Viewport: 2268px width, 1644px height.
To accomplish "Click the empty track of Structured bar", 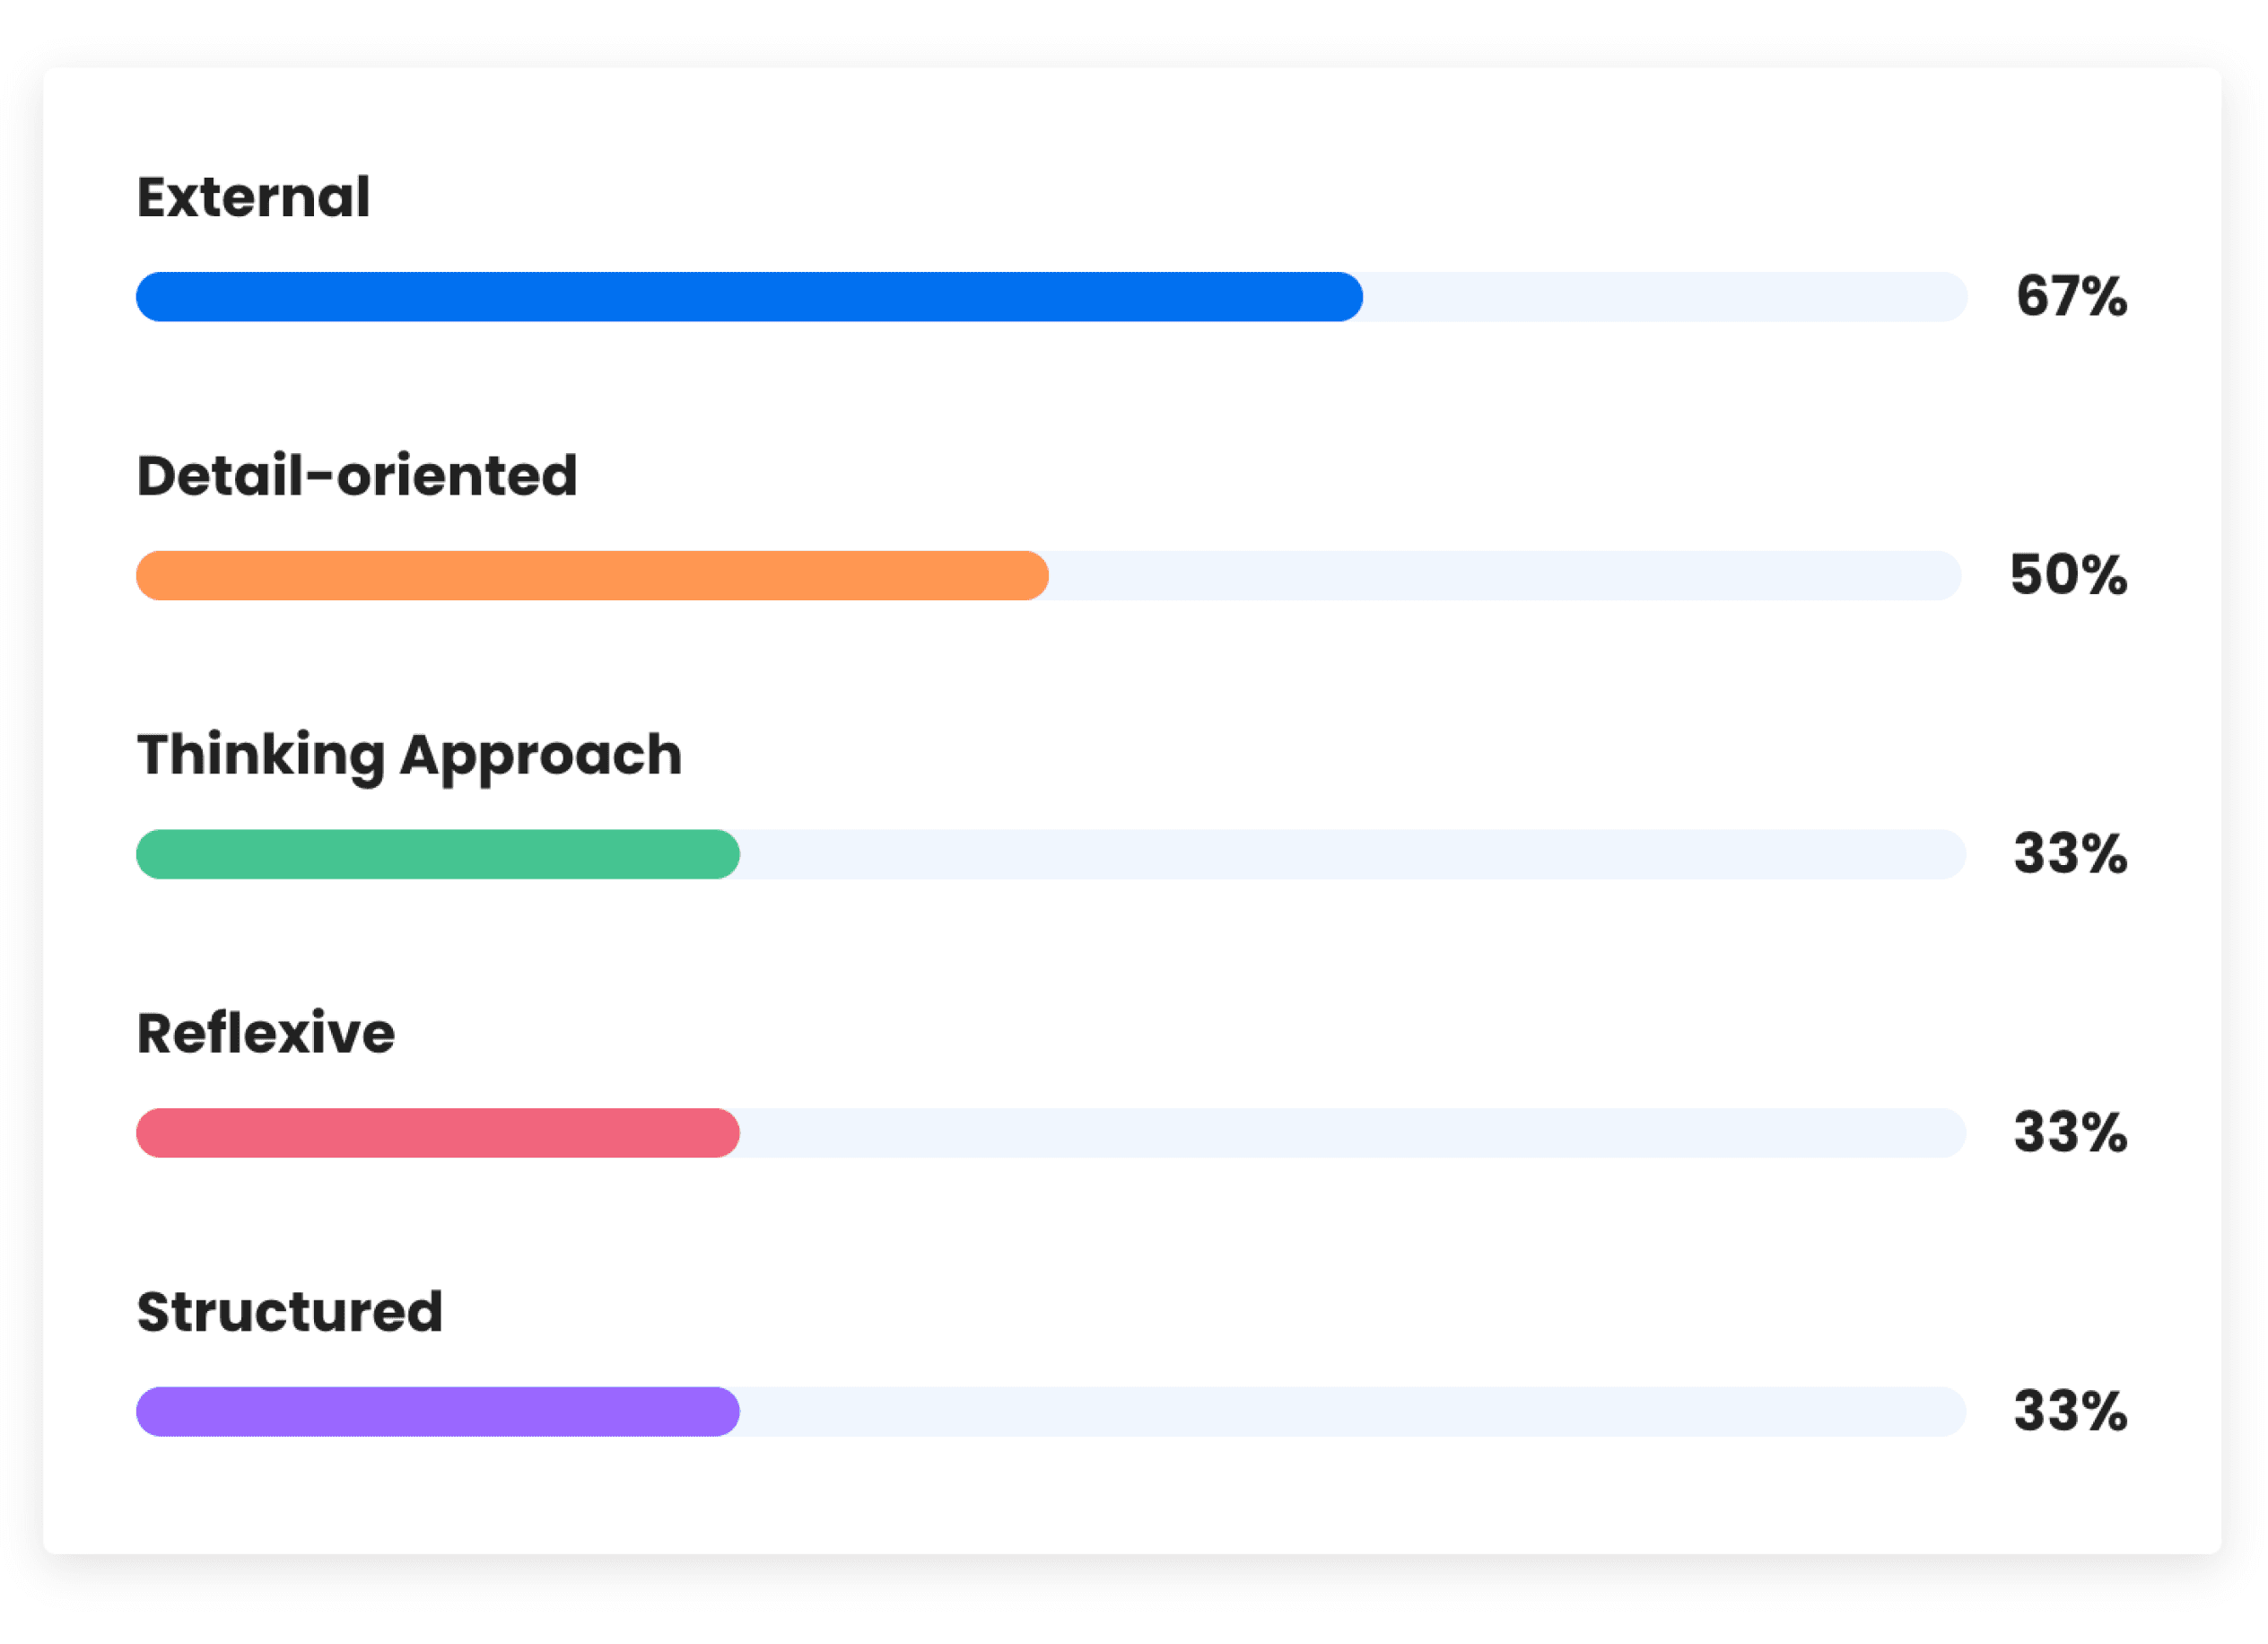I will pyautogui.click(x=1353, y=1412).
